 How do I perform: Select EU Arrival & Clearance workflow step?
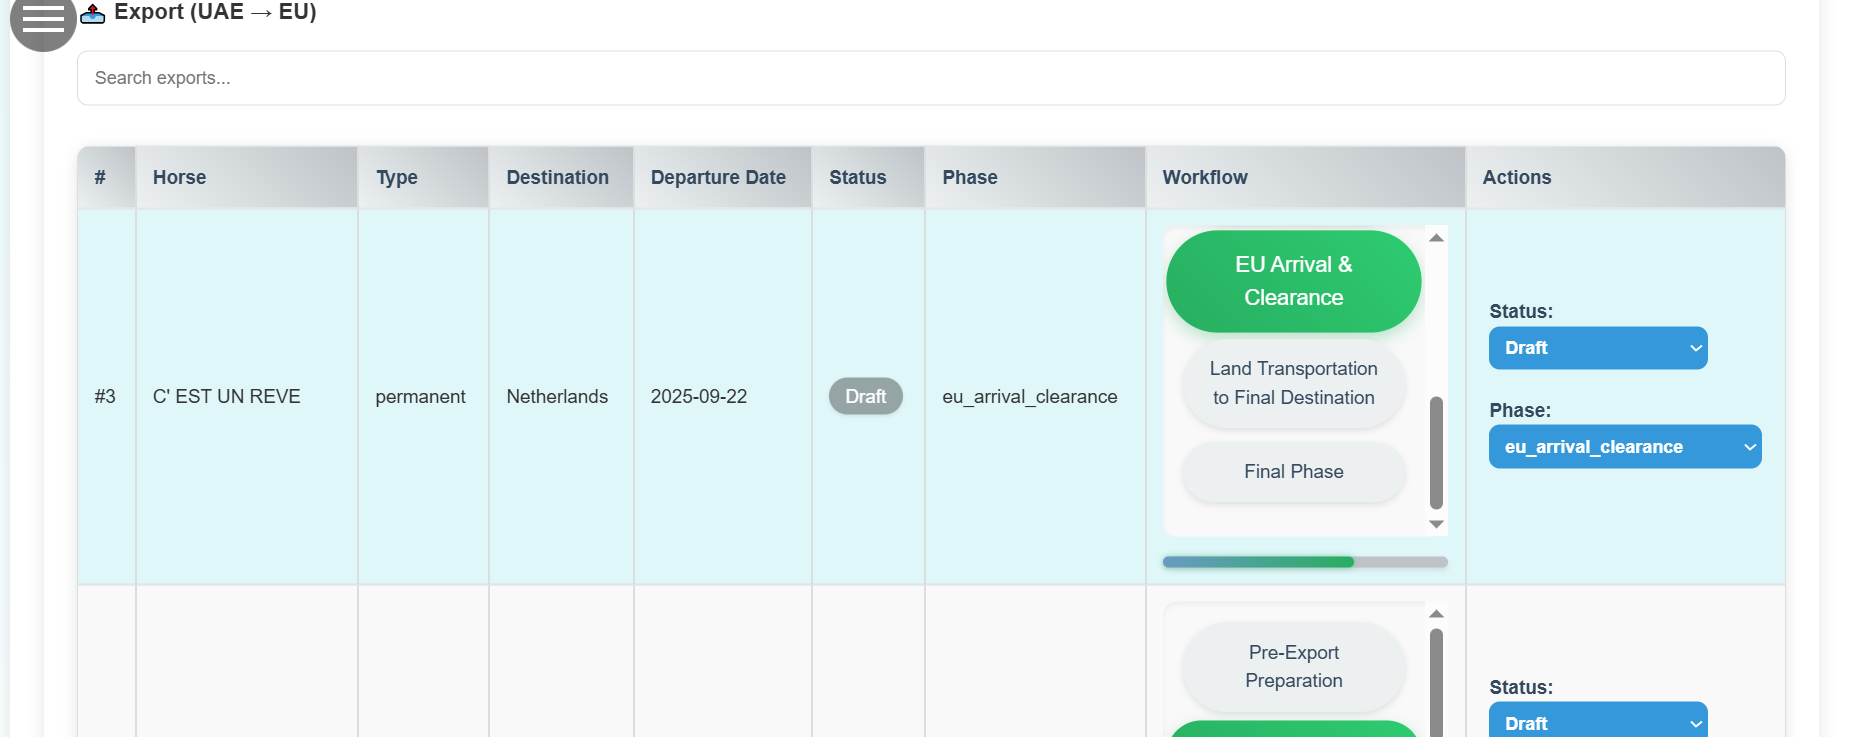[x=1293, y=281]
